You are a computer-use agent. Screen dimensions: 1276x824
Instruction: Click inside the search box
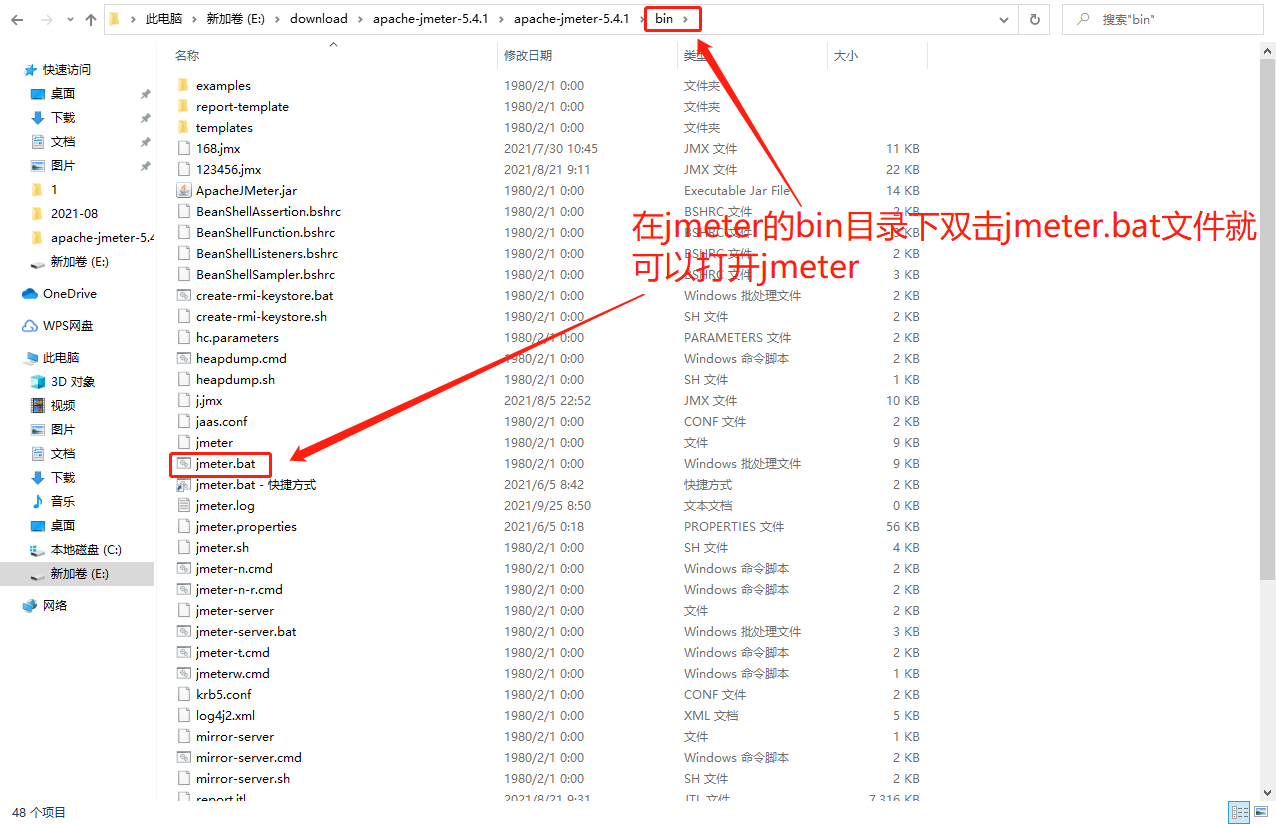point(1163,18)
